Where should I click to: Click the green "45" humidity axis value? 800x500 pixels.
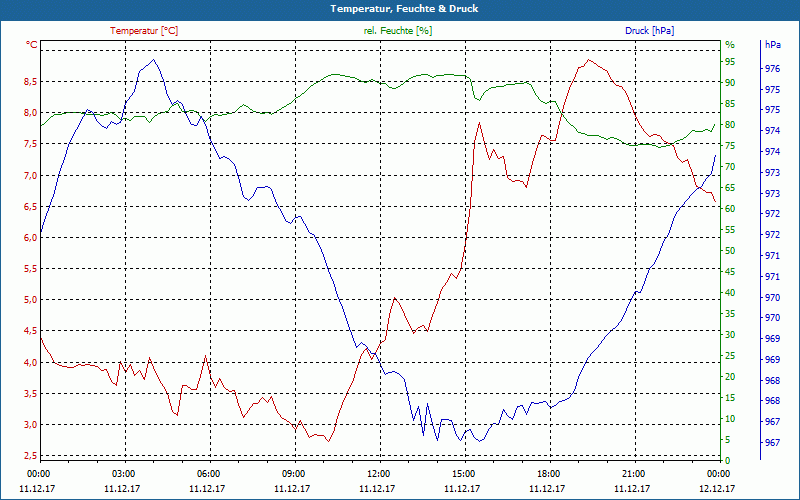pyautogui.click(x=730, y=272)
